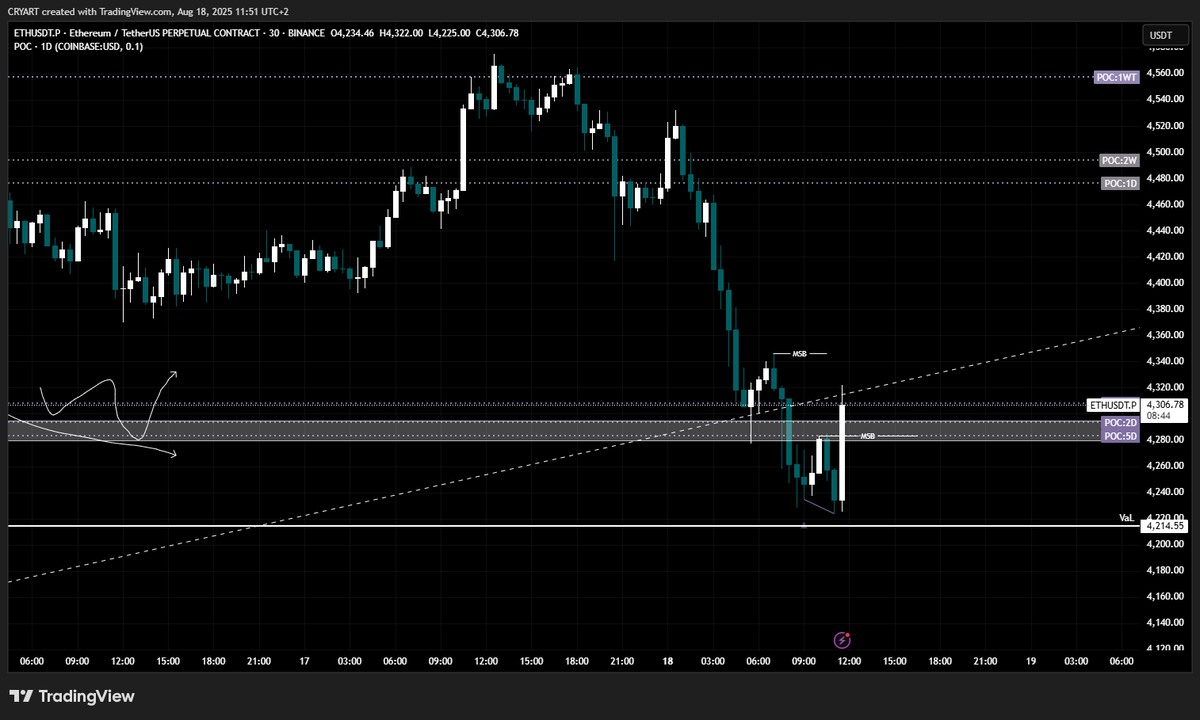The image size is (1200, 720).
Task: Click the TradingView logo
Action: point(72,696)
